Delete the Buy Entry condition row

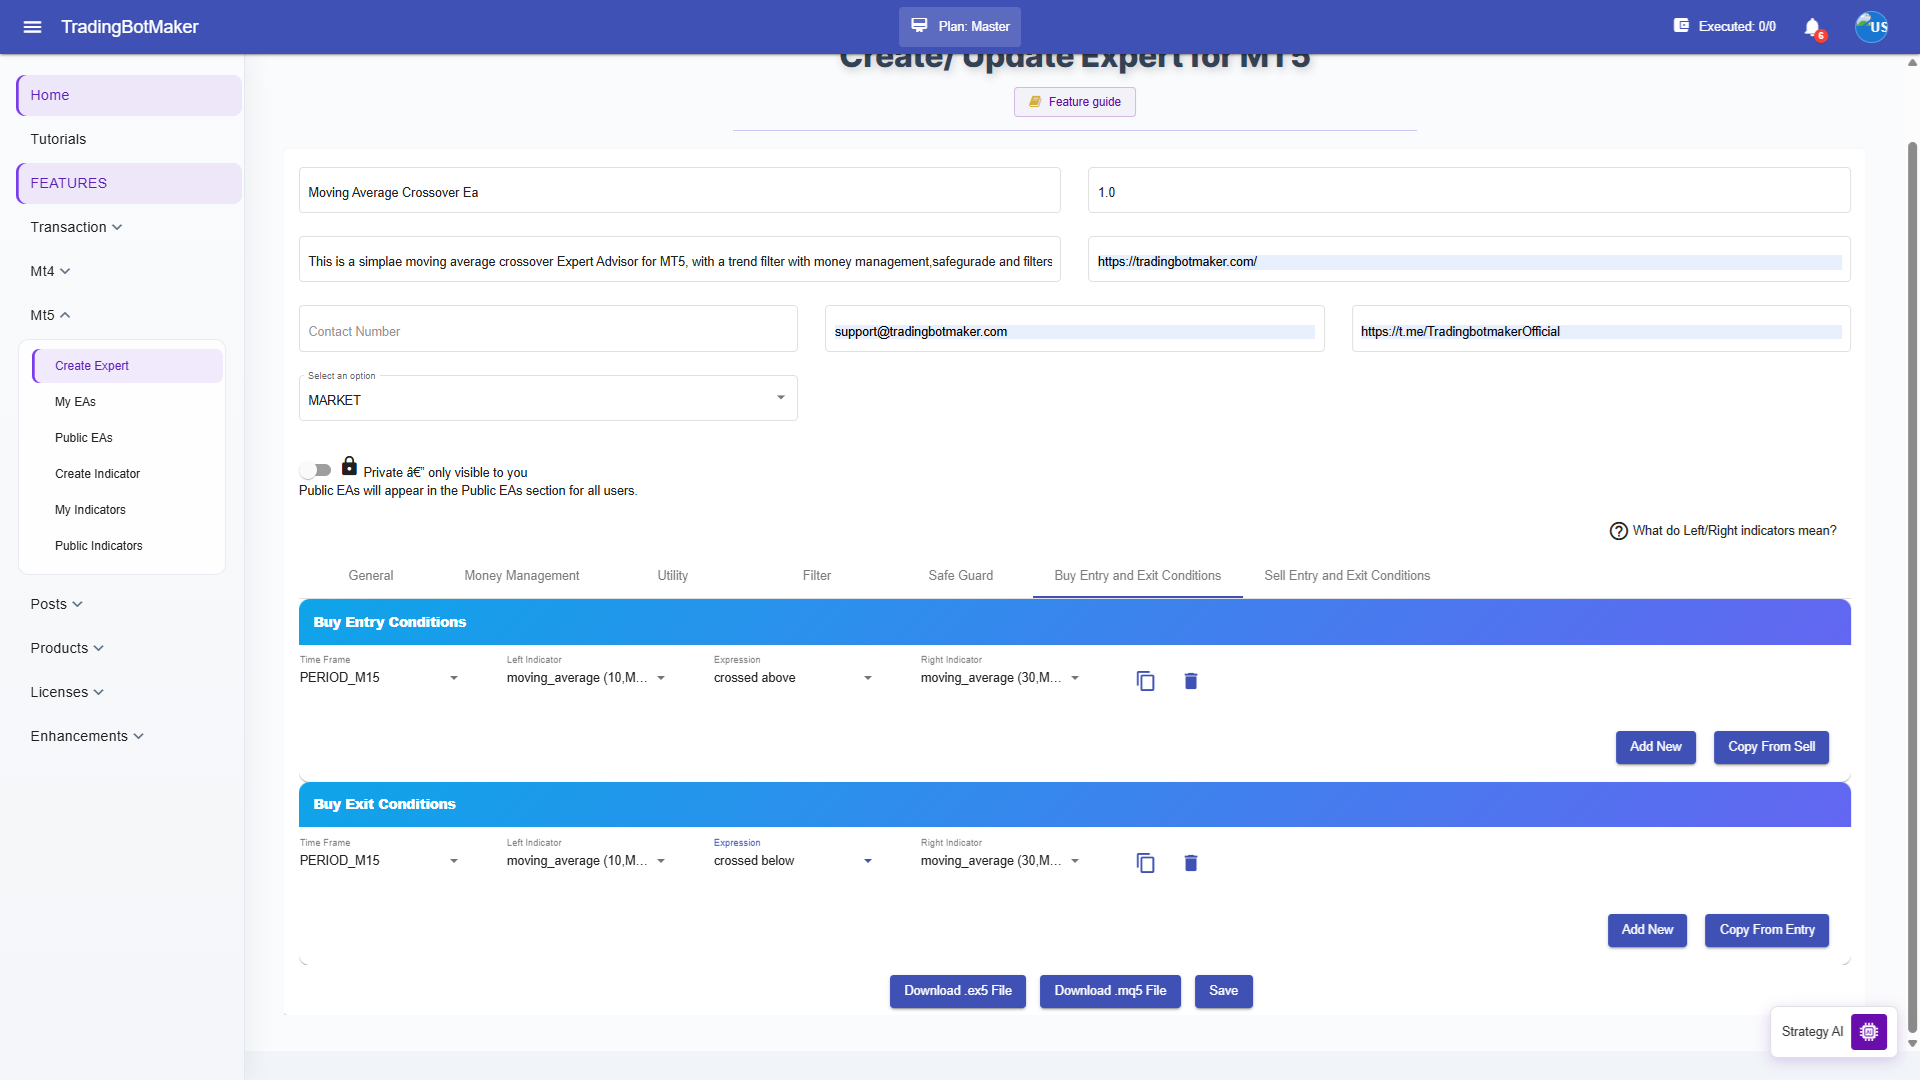point(1191,681)
